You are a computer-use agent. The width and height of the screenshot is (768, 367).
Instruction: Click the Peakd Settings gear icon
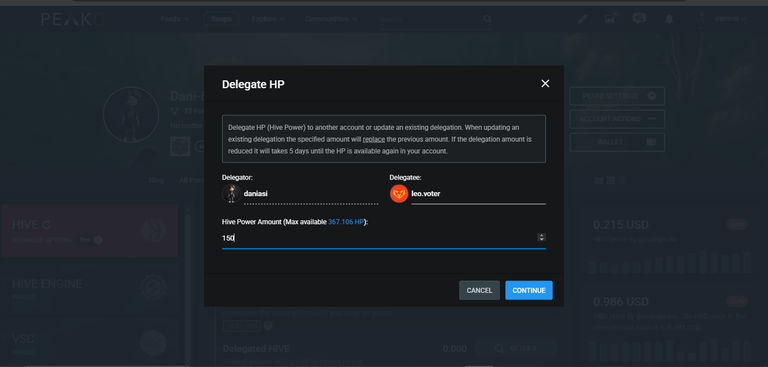651,96
